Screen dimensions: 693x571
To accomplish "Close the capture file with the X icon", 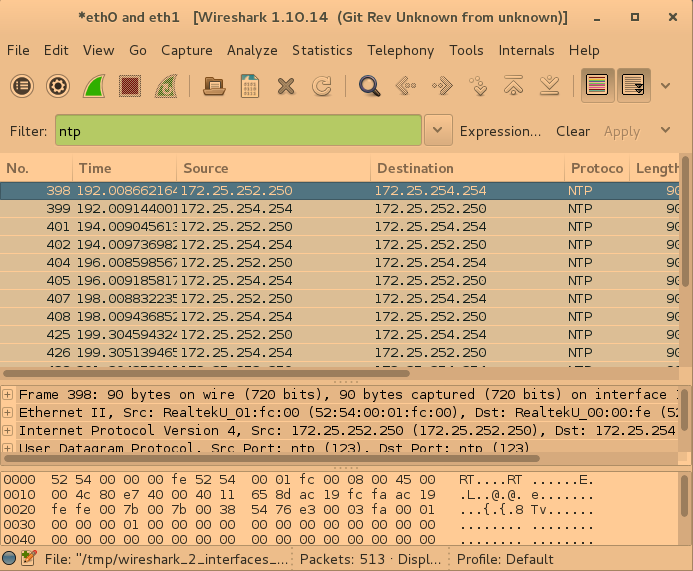I will (286, 86).
